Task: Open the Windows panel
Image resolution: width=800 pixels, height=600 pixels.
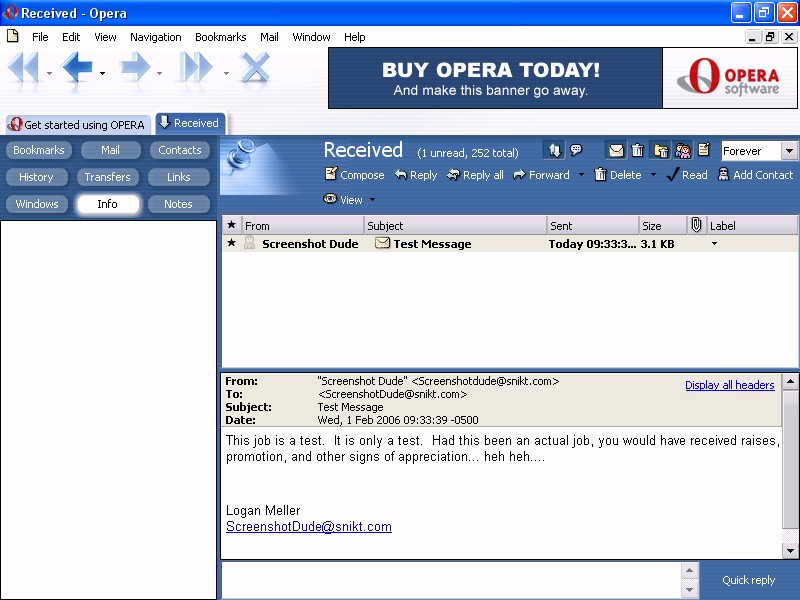Action: coord(37,204)
